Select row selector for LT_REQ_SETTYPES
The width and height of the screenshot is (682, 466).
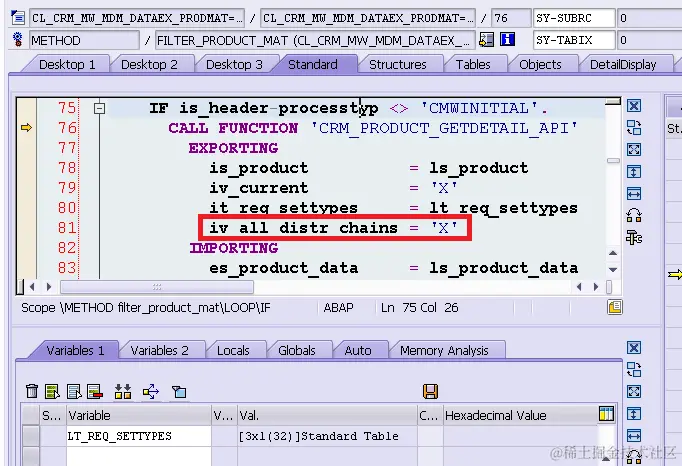pos(30,436)
